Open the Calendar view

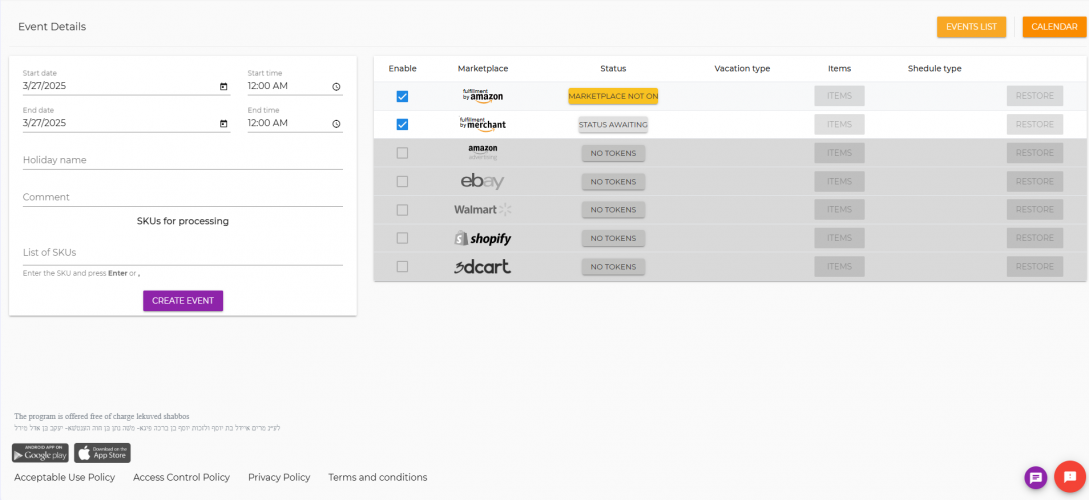(x=1054, y=27)
